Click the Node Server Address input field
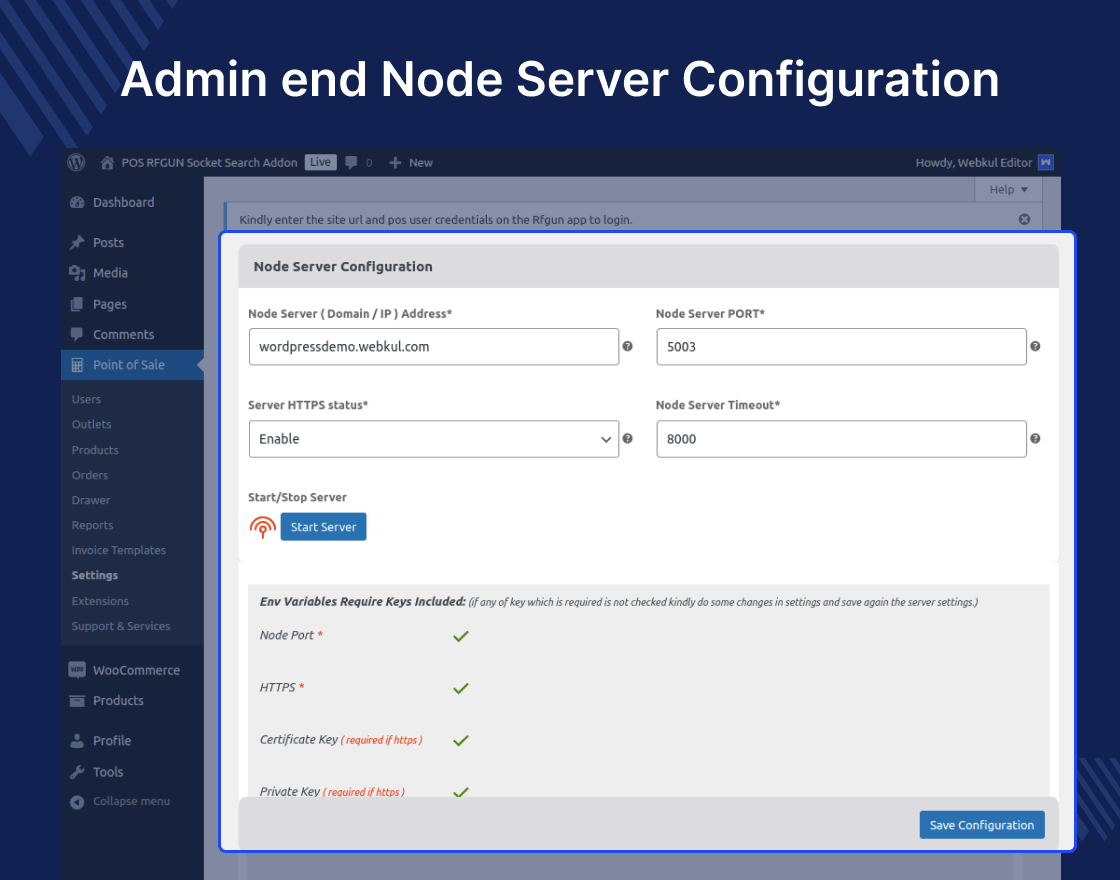Screen dimensions: 1120x880 click(x=434, y=346)
